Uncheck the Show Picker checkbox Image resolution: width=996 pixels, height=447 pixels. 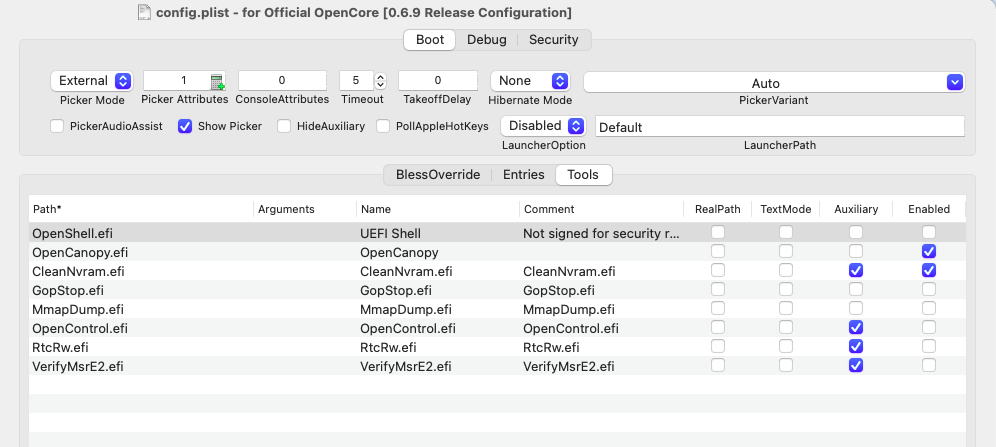[185, 126]
